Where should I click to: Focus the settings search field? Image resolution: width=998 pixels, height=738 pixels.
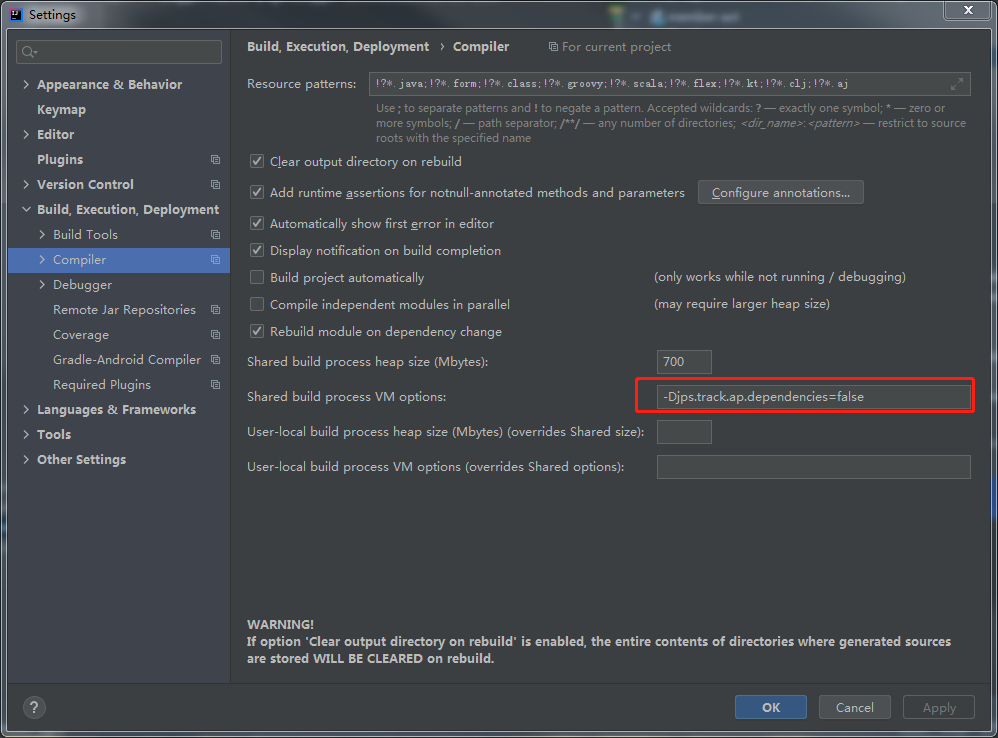[x=119, y=52]
